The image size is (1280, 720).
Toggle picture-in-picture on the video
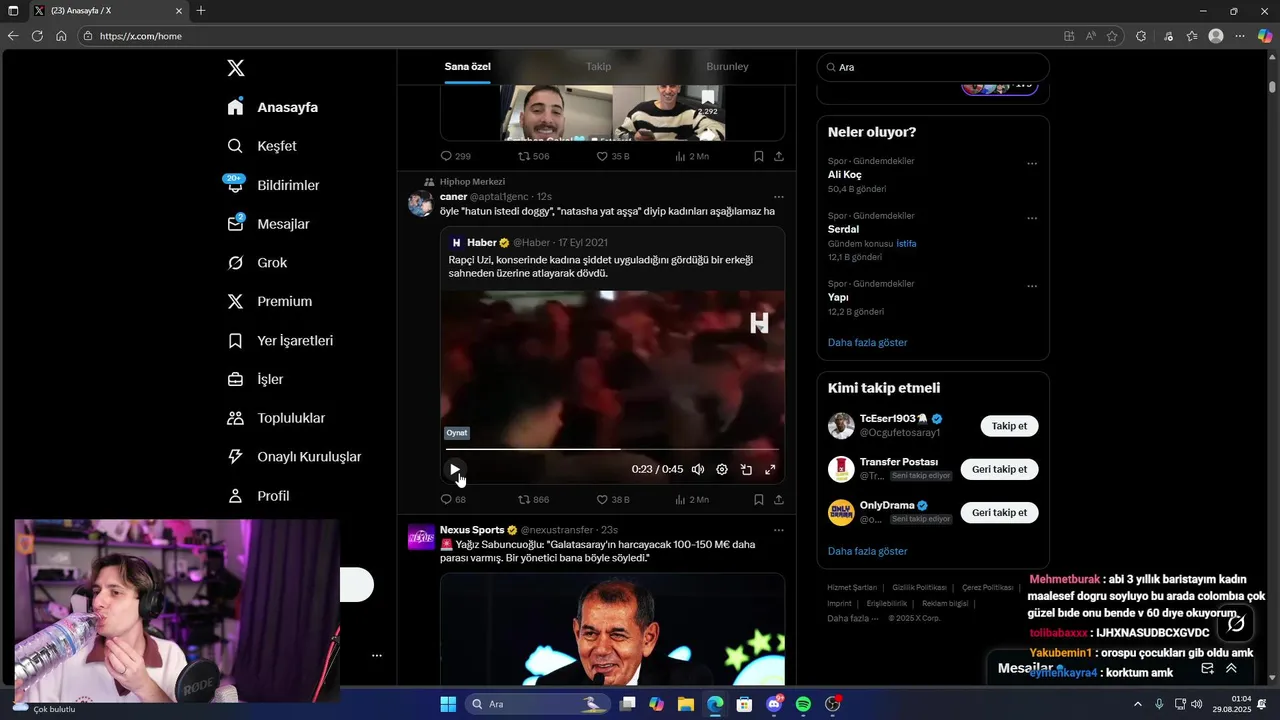[x=746, y=469]
